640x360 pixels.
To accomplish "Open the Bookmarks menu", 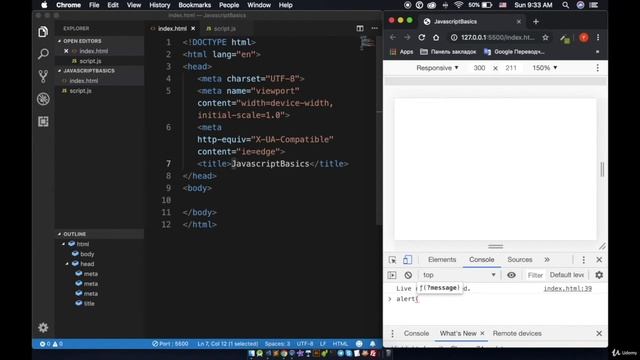I will 195,5.
